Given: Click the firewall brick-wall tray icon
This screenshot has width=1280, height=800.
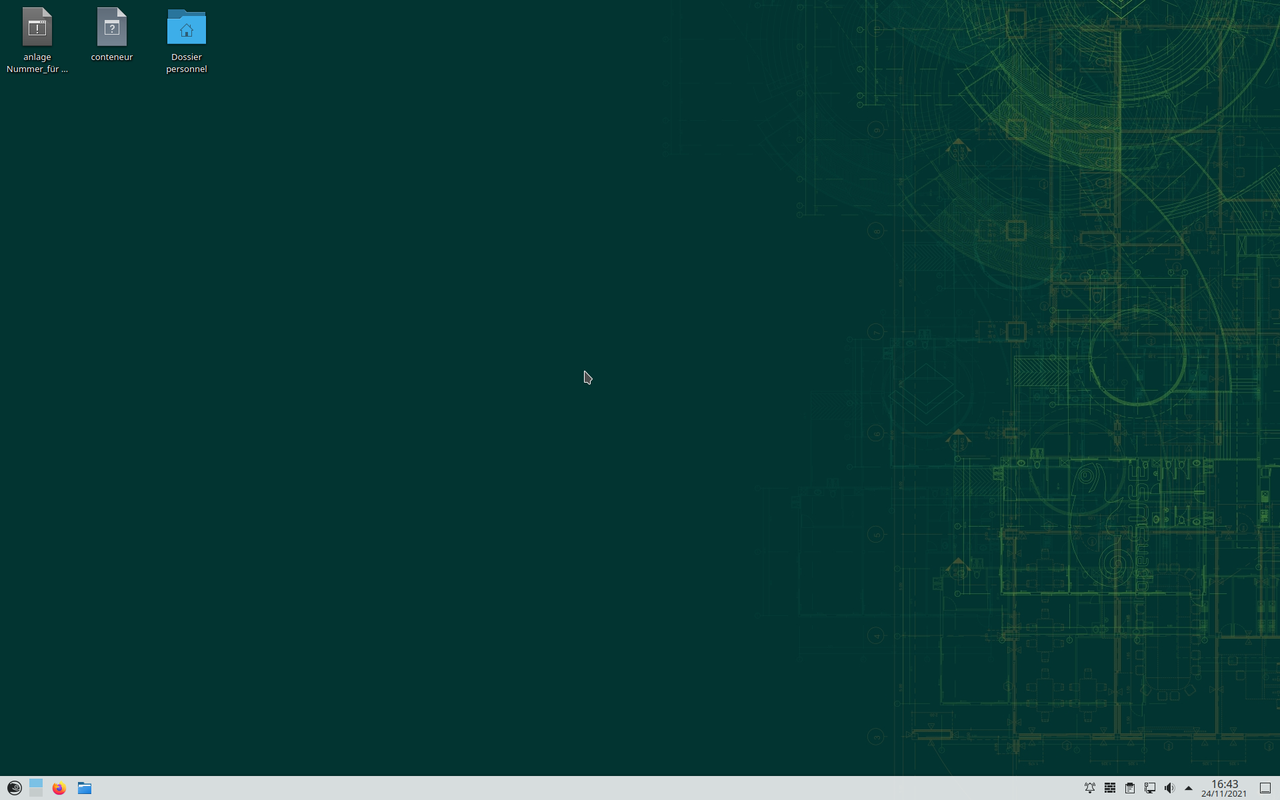Looking at the screenshot, I should pos(1110,788).
